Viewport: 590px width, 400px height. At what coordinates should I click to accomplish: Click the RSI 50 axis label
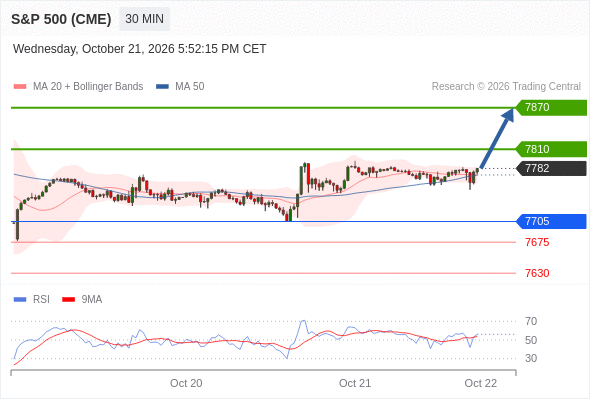click(x=531, y=340)
